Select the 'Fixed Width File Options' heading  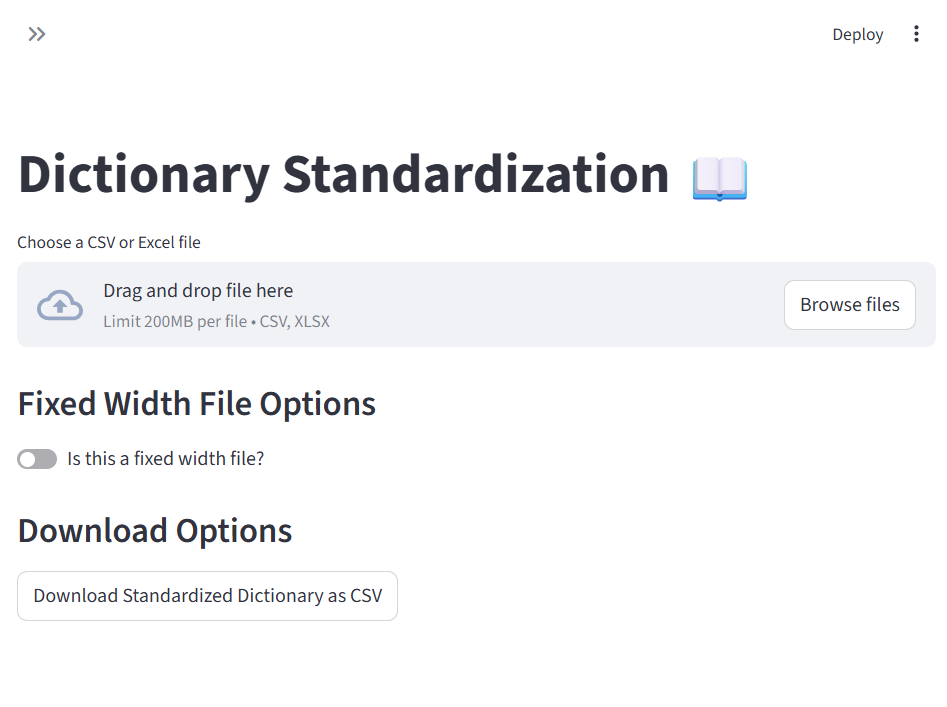[197, 404]
